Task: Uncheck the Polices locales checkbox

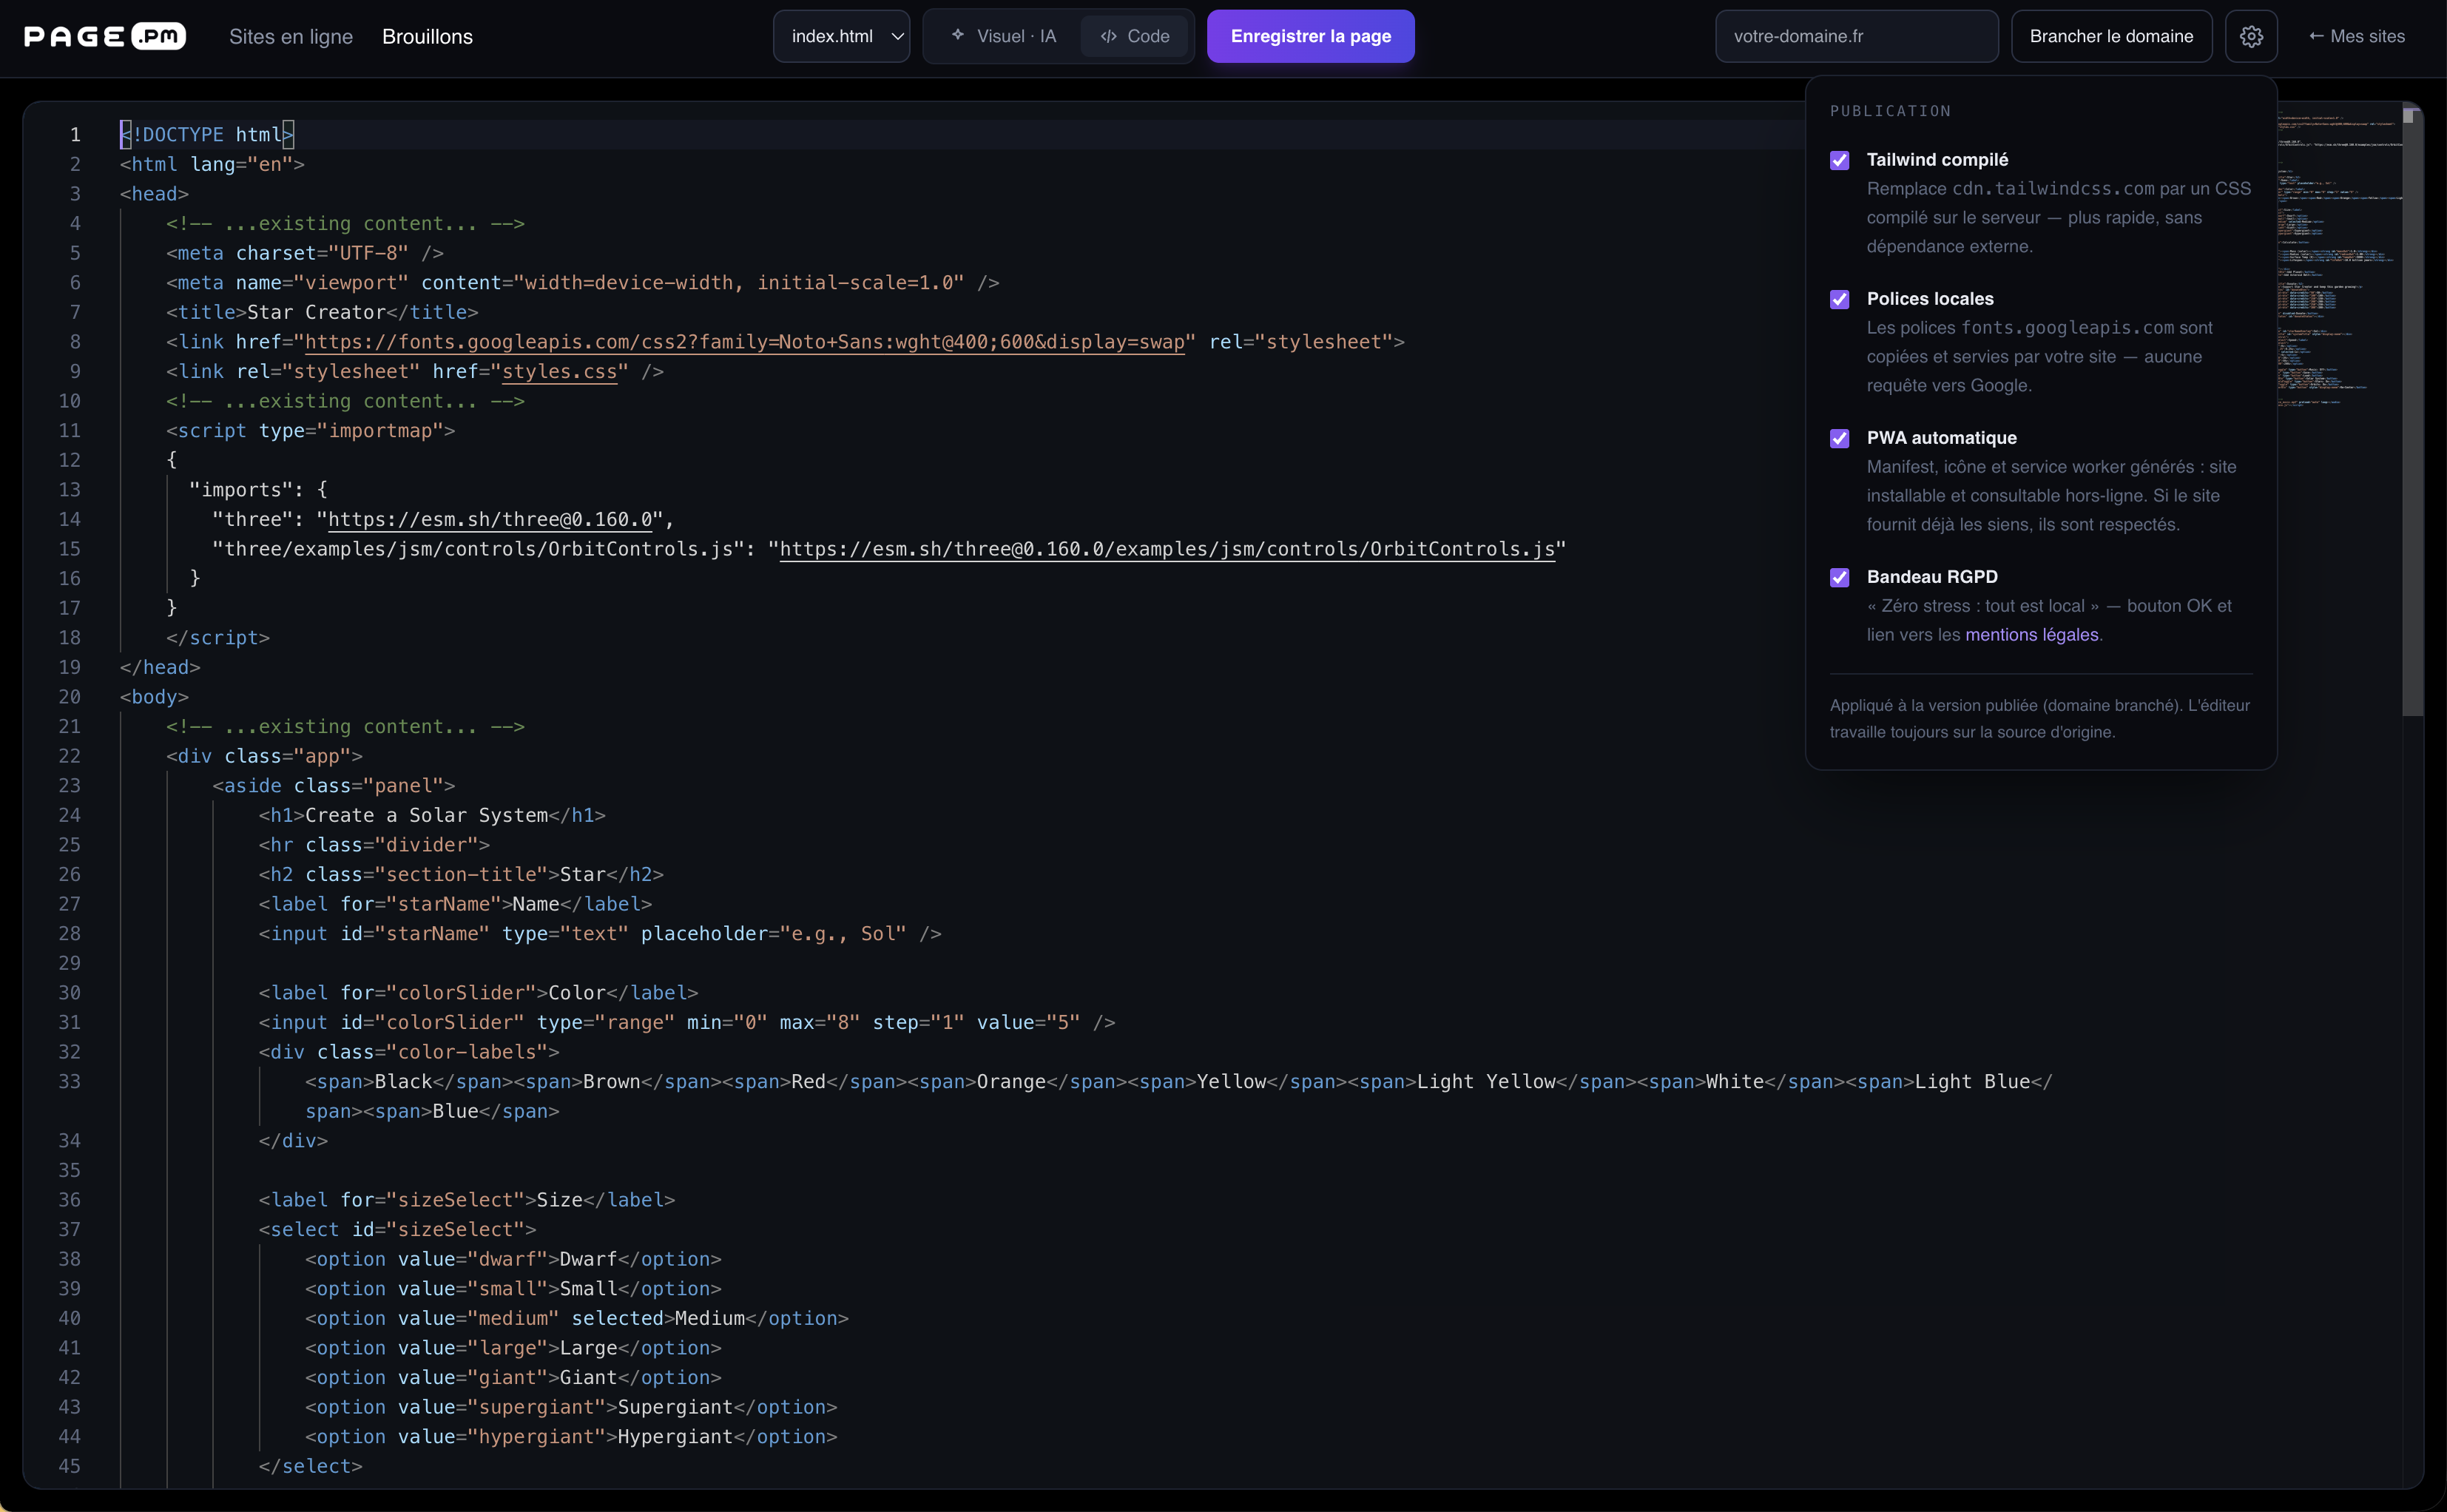Action: coord(1839,299)
